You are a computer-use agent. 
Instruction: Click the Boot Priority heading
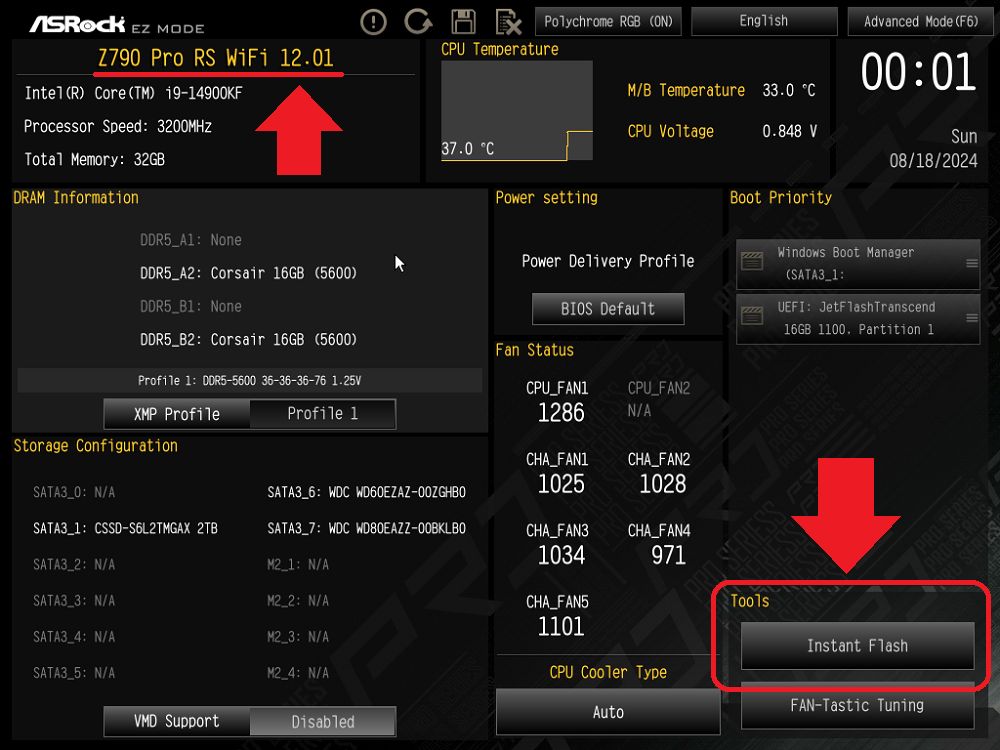pyautogui.click(x=781, y=198)
